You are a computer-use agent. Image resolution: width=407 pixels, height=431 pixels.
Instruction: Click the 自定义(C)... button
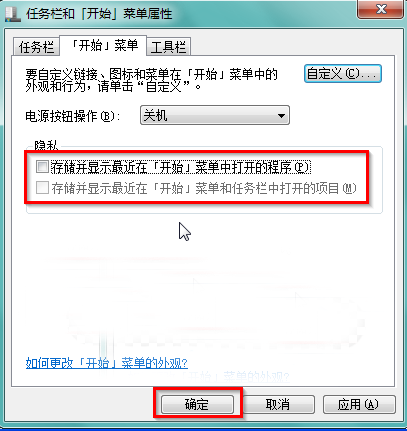[343, 74]
